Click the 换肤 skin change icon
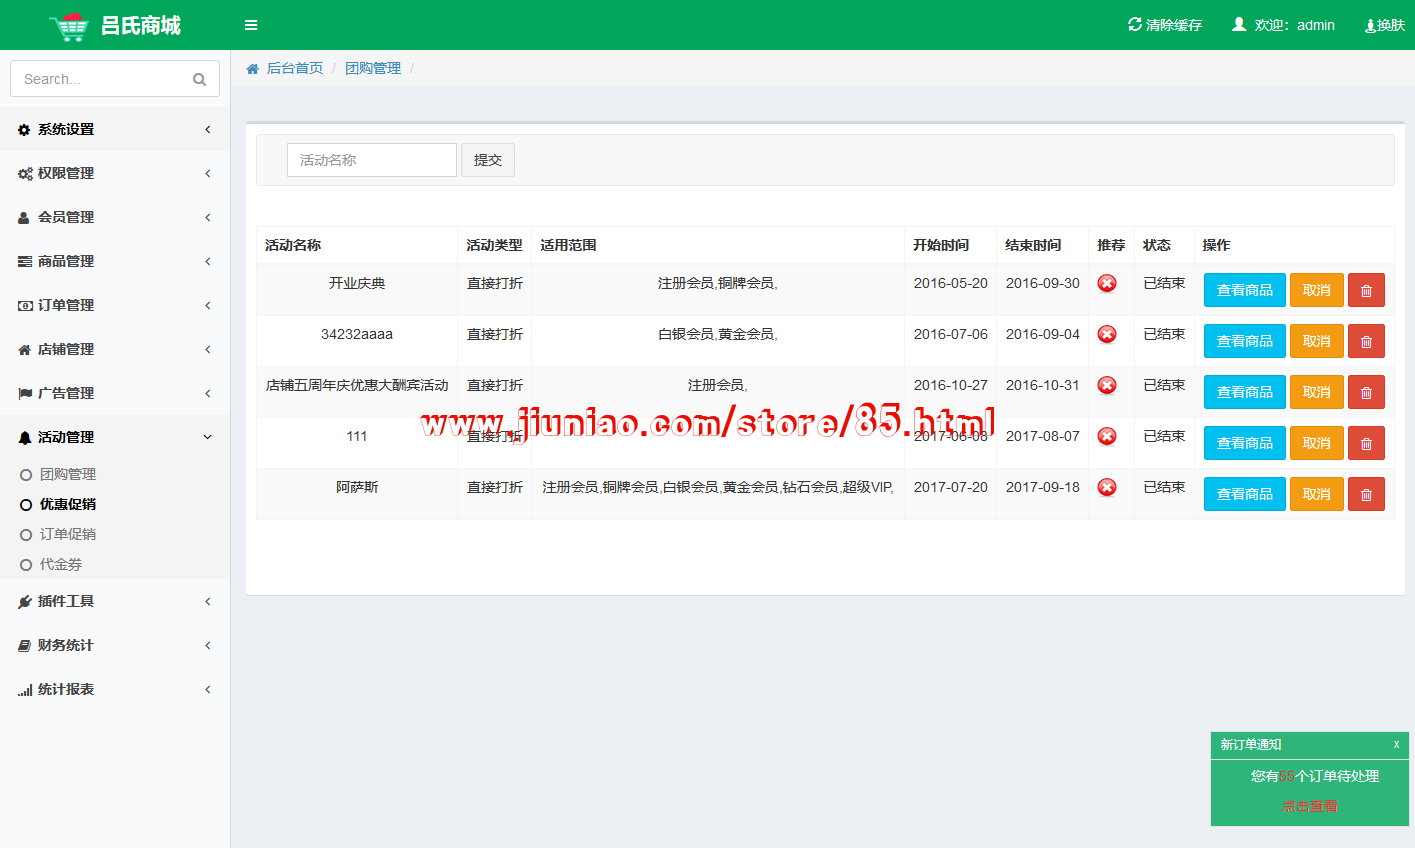 pyautogui.click(x=1370, y=26)
